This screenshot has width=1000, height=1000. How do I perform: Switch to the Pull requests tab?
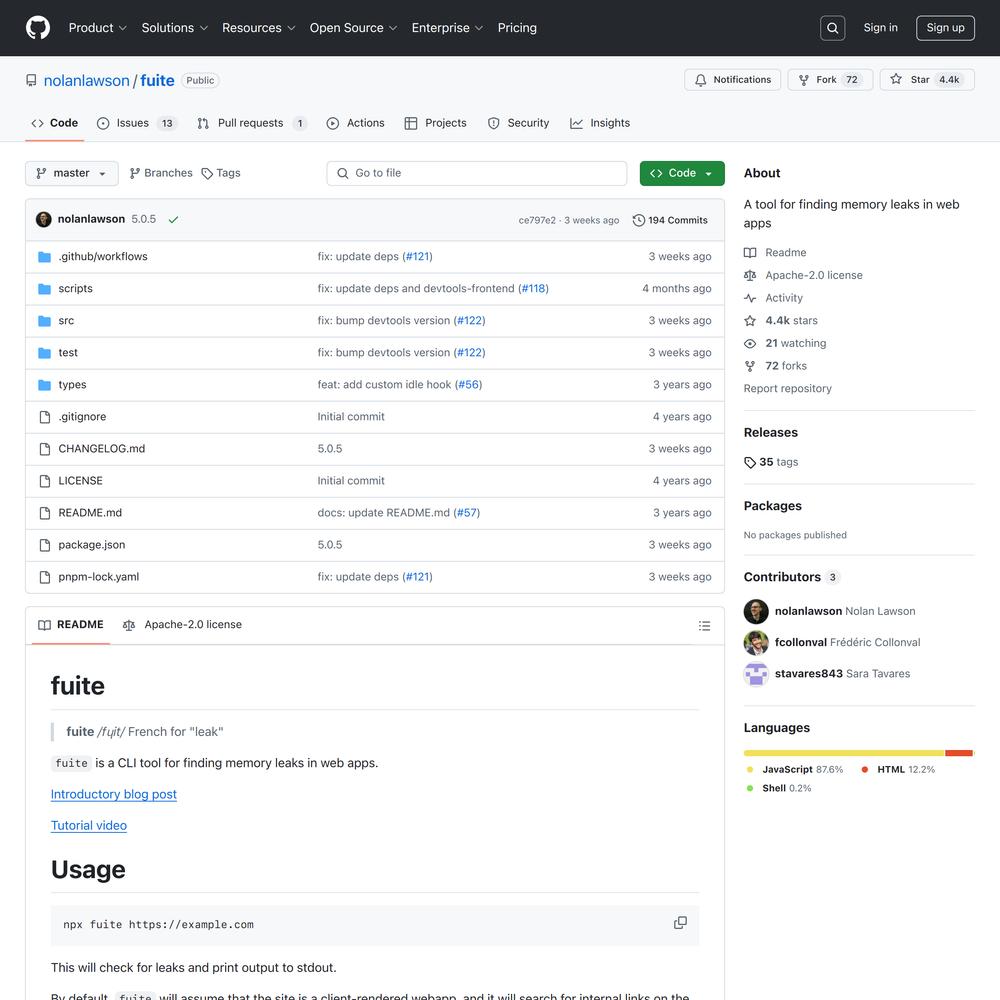(x=252, y=123)
